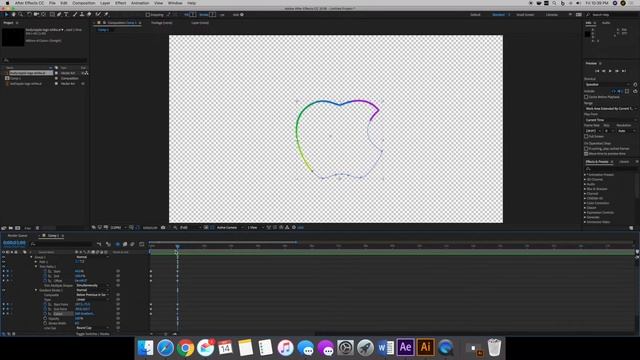Click the Hide Shy Layers icon
640x360 pixels.
coord(118,244)
